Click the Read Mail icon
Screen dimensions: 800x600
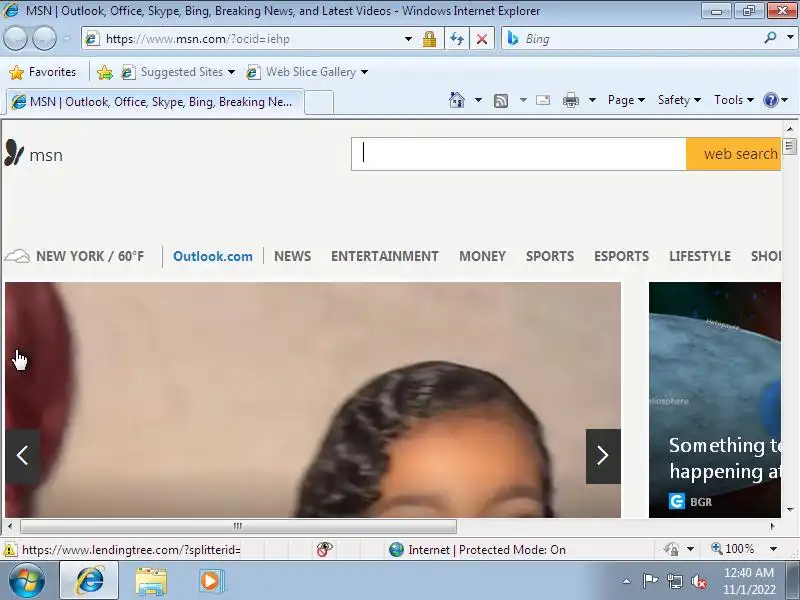[543, 100]
